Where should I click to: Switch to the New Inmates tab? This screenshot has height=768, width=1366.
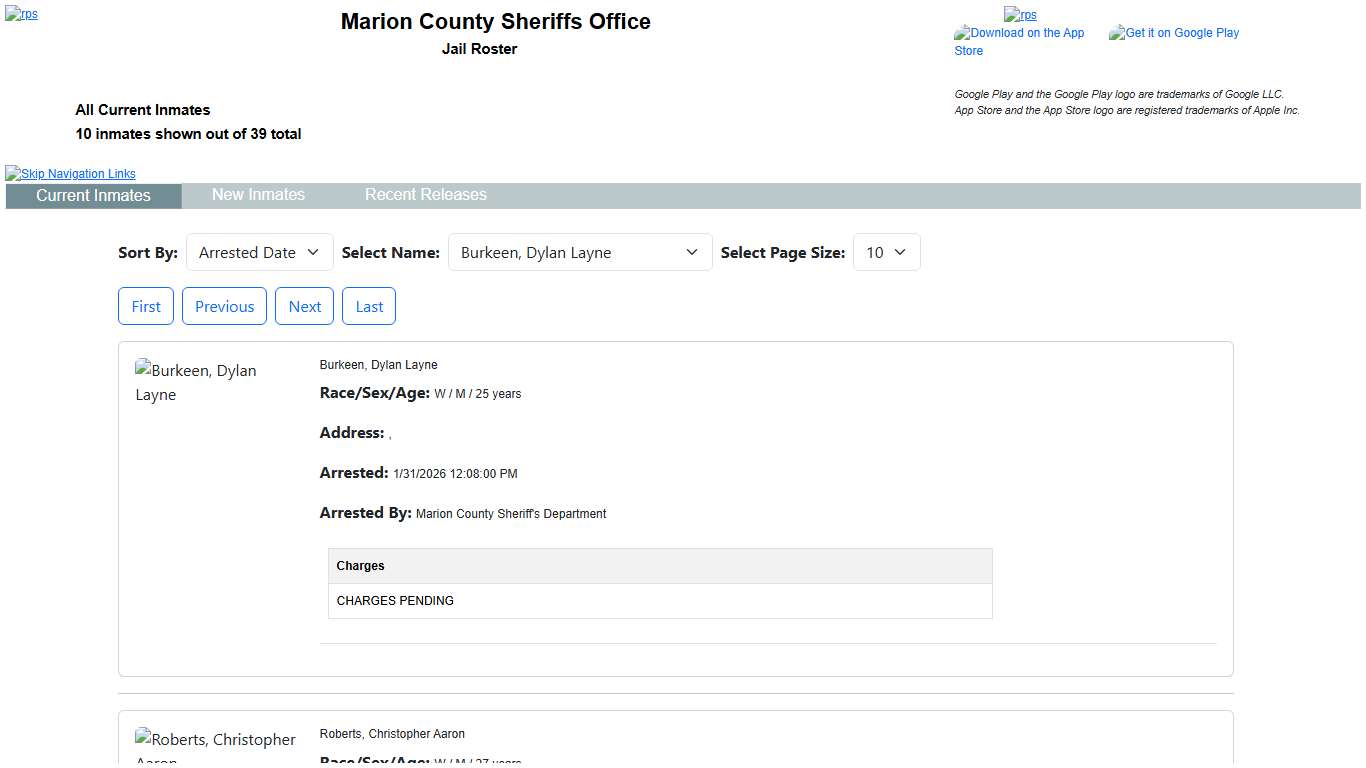(258, 195)
